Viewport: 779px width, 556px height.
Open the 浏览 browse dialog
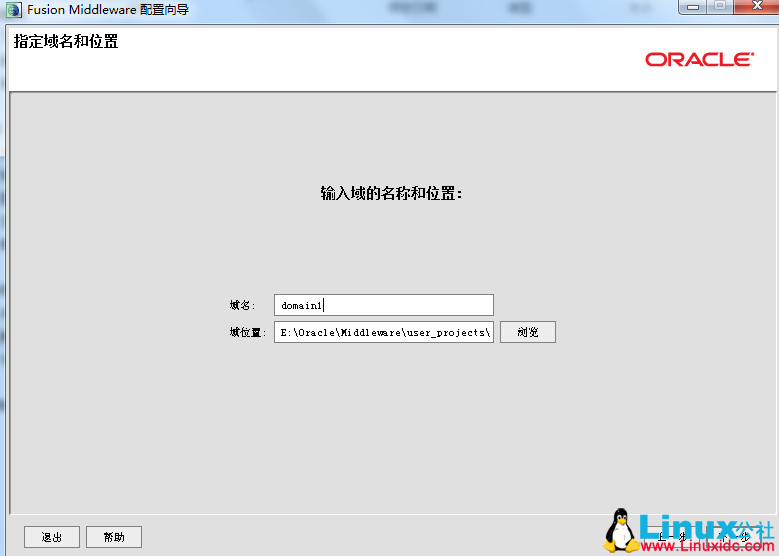(528, 332)
